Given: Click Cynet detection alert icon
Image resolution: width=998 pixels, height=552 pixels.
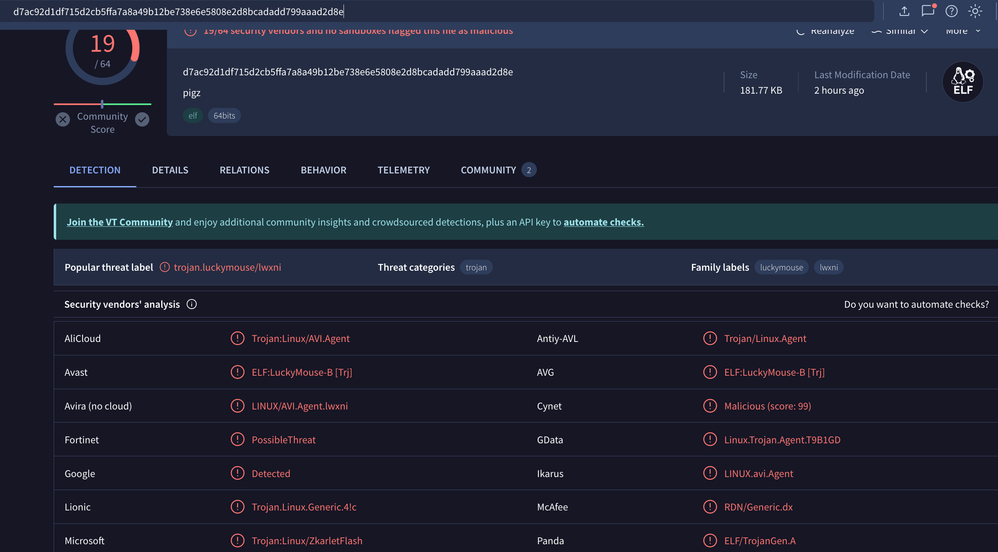Looking at the screenshot, I should tap(710, 406).
